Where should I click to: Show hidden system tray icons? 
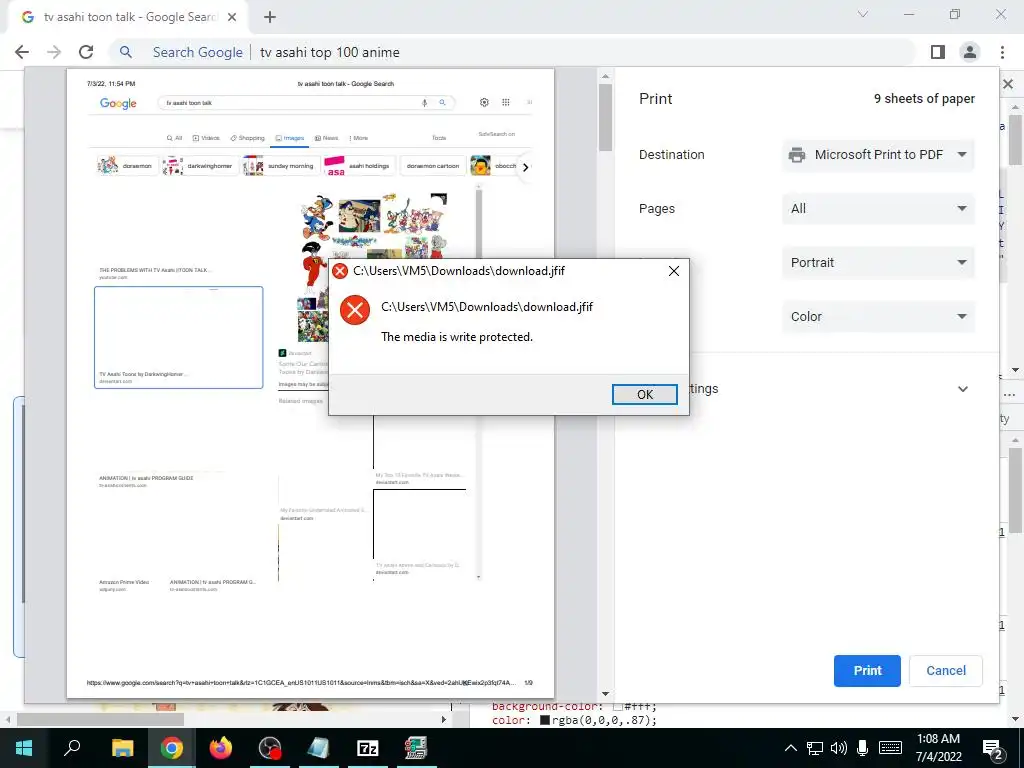coord(790,748)
